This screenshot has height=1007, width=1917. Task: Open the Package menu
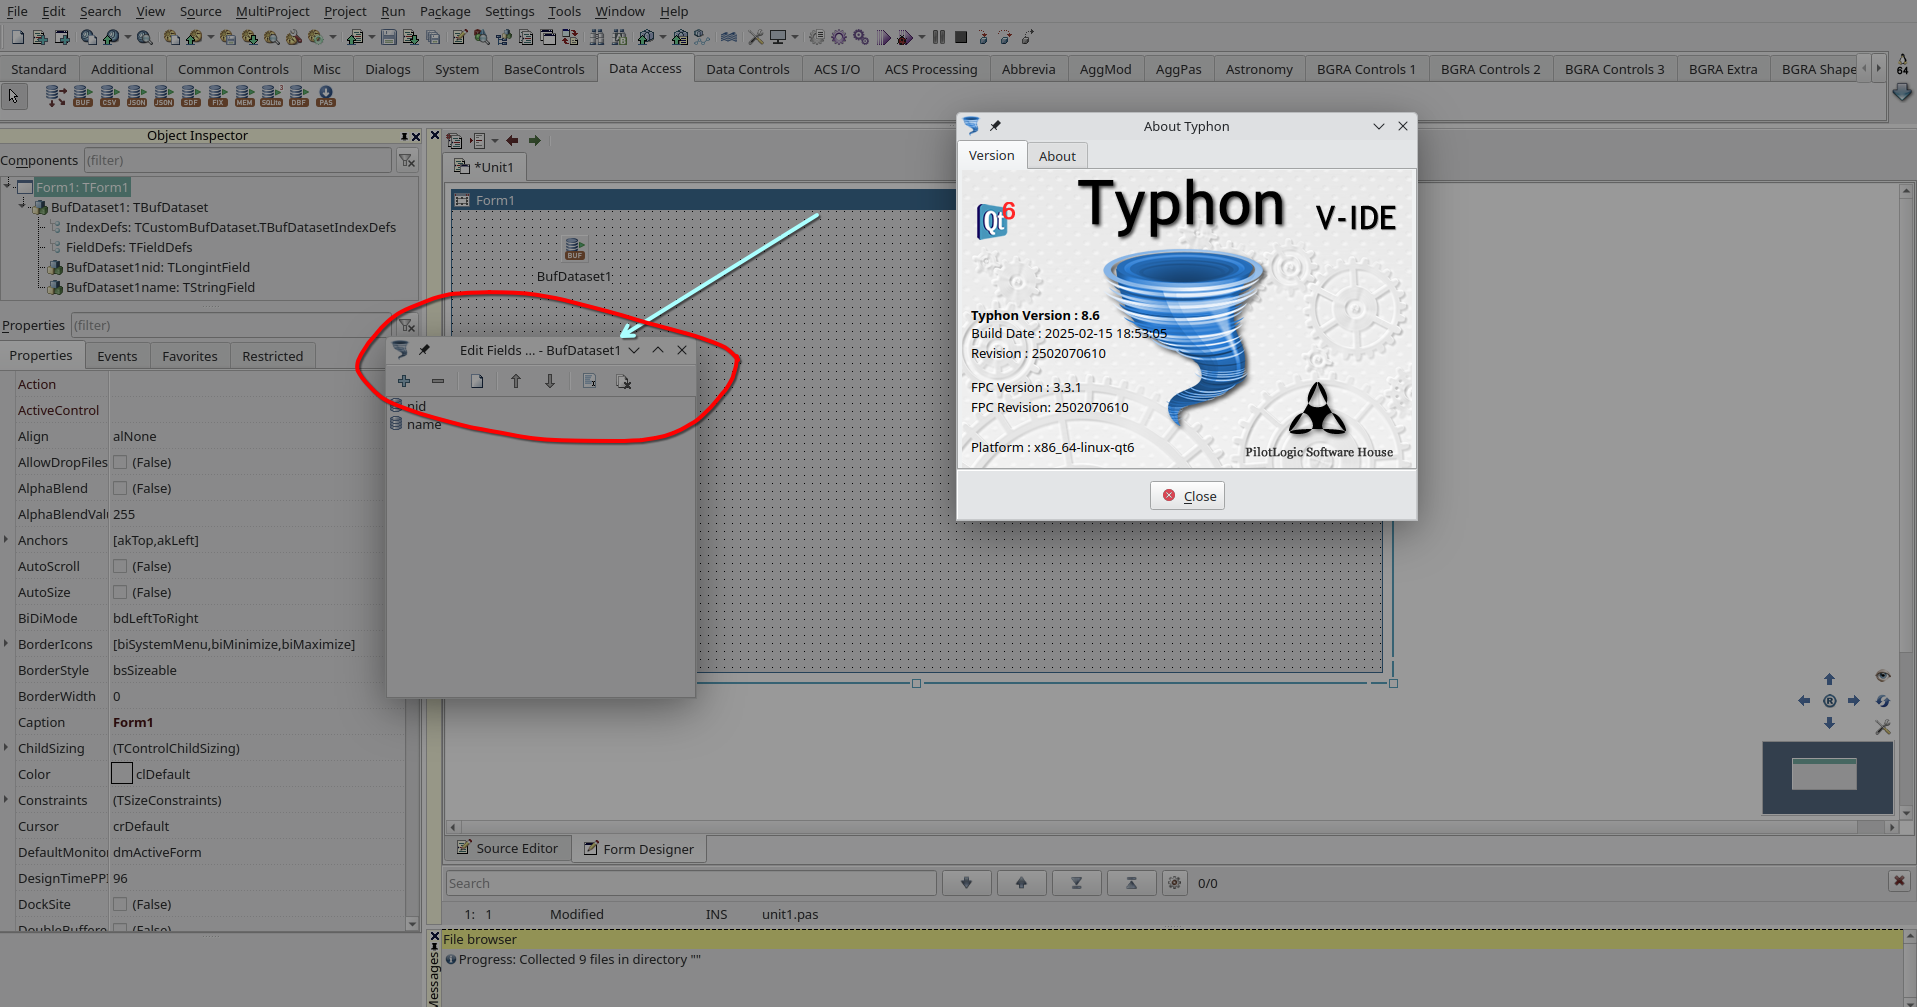tap(445, 11)
